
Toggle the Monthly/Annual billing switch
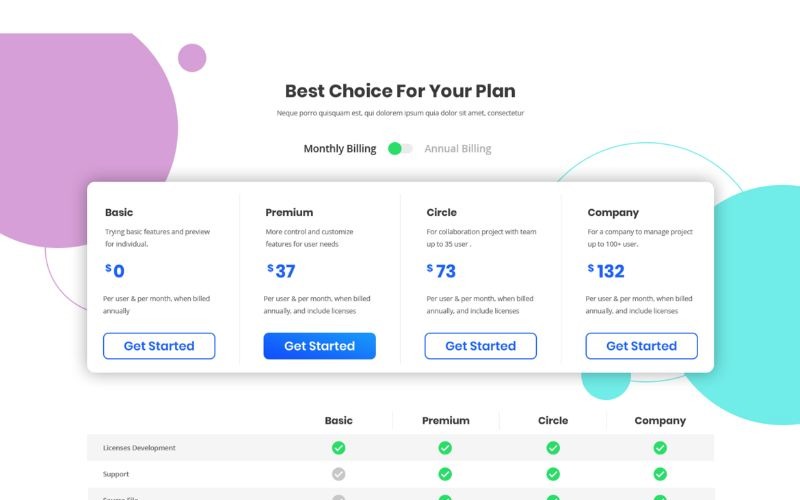pyautogui.click(x=400, y=149)
